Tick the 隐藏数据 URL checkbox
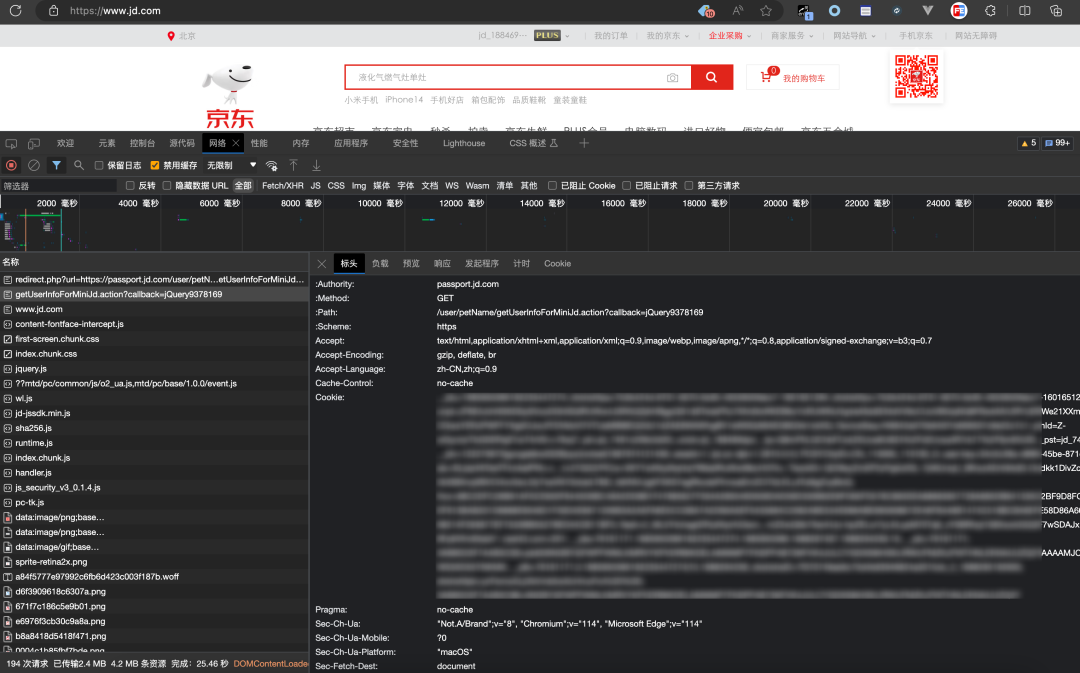The width and height of the screenshot is (1080, 673). pos(167,185)
